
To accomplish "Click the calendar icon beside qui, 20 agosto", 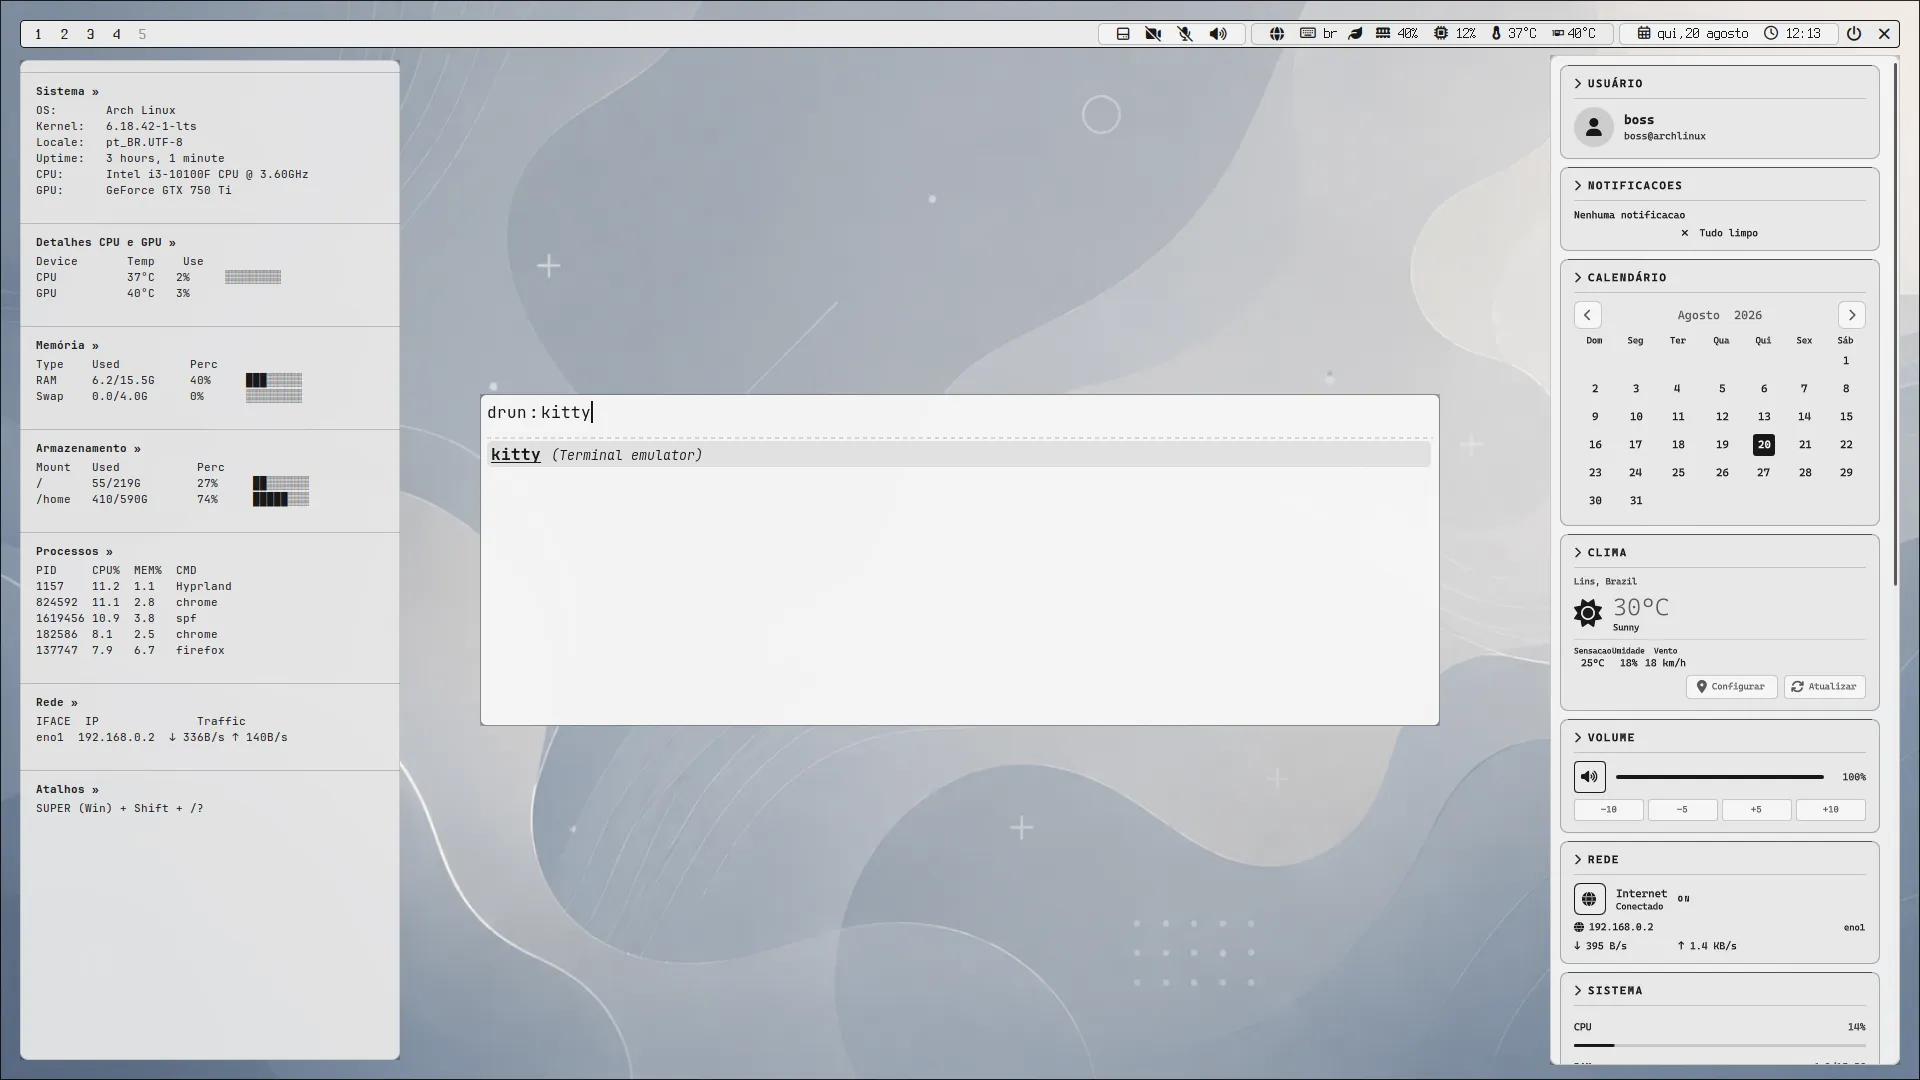I will coord(1643,33).
